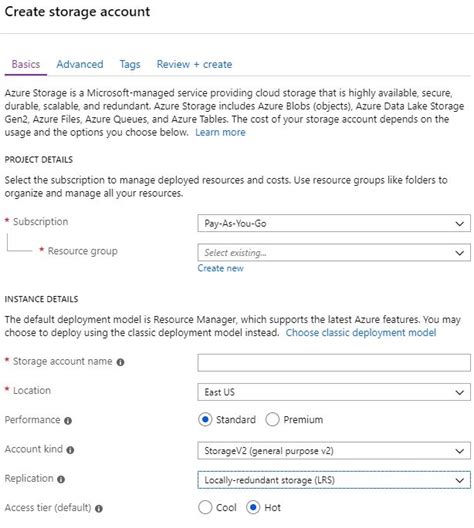Focus the Storage account name field
This screenshot has width=474, height=528.
(x=334, y=363)
